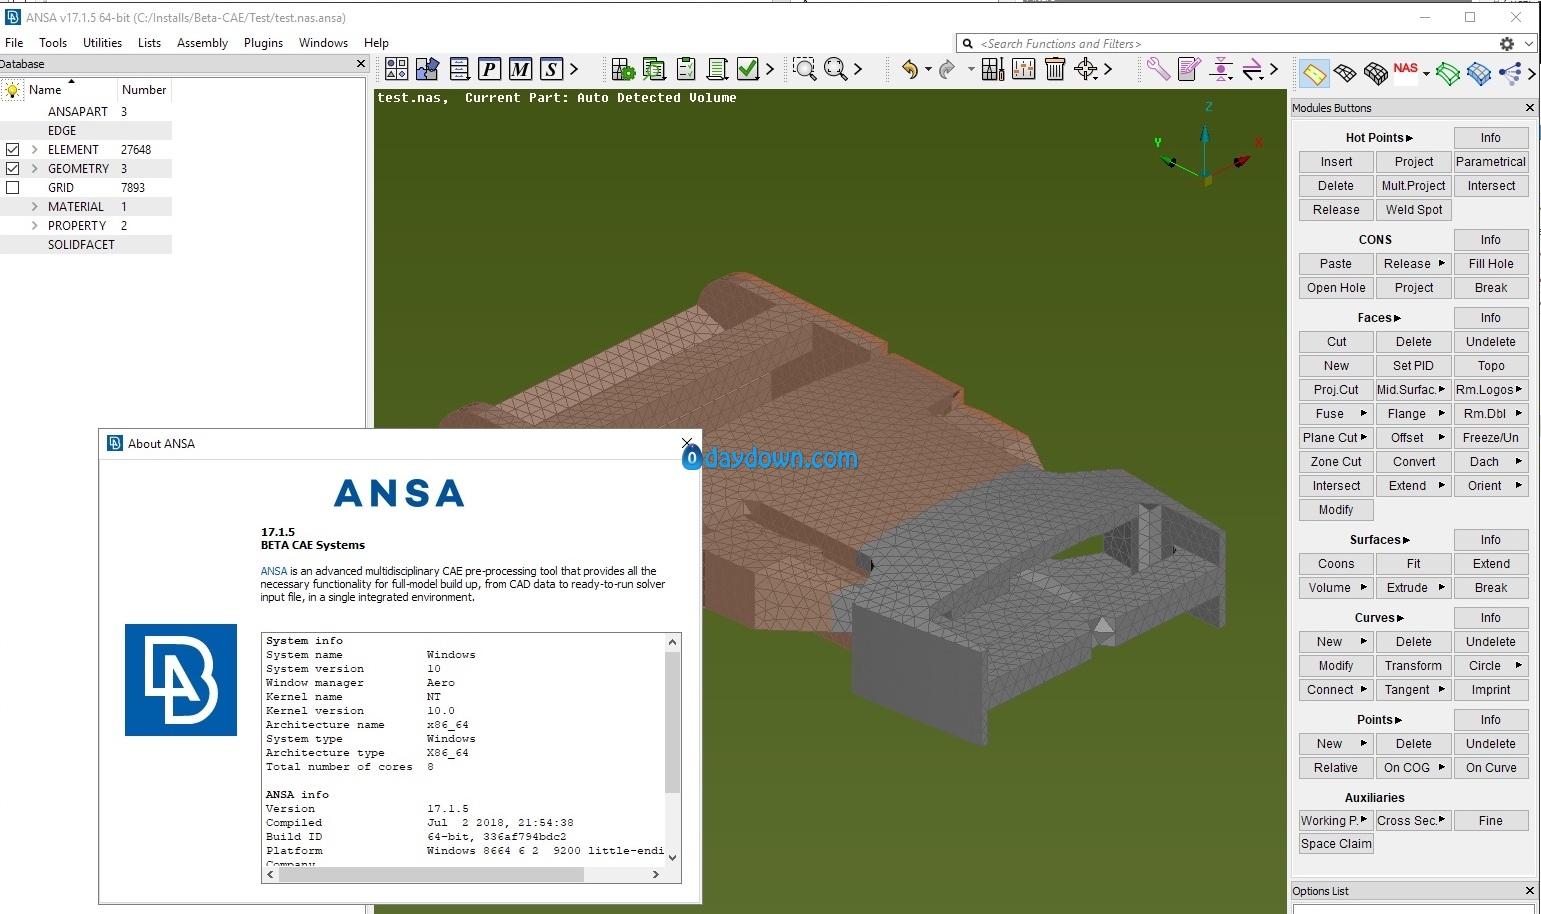The image size is (1541, 914).
Task: Click the zoom-window magnifier with dashed box
Action: coord(804,69)
